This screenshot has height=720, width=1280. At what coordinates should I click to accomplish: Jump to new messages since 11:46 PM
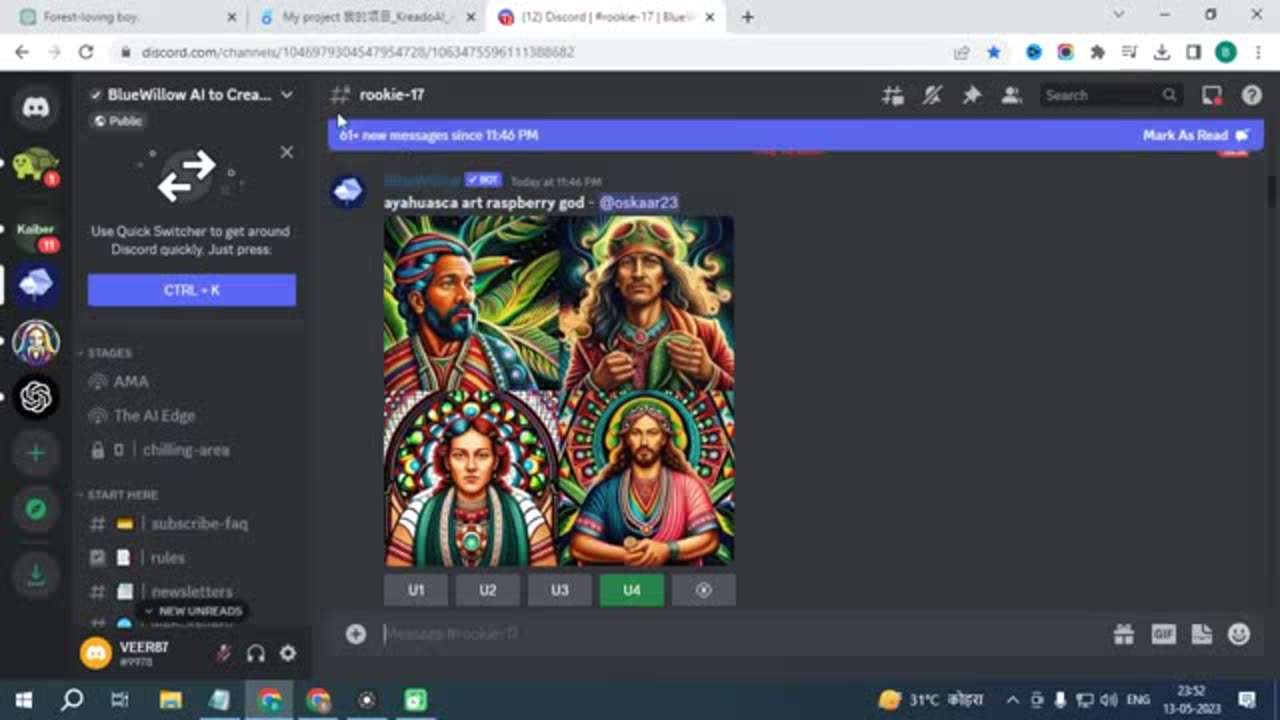click(438, 135)
